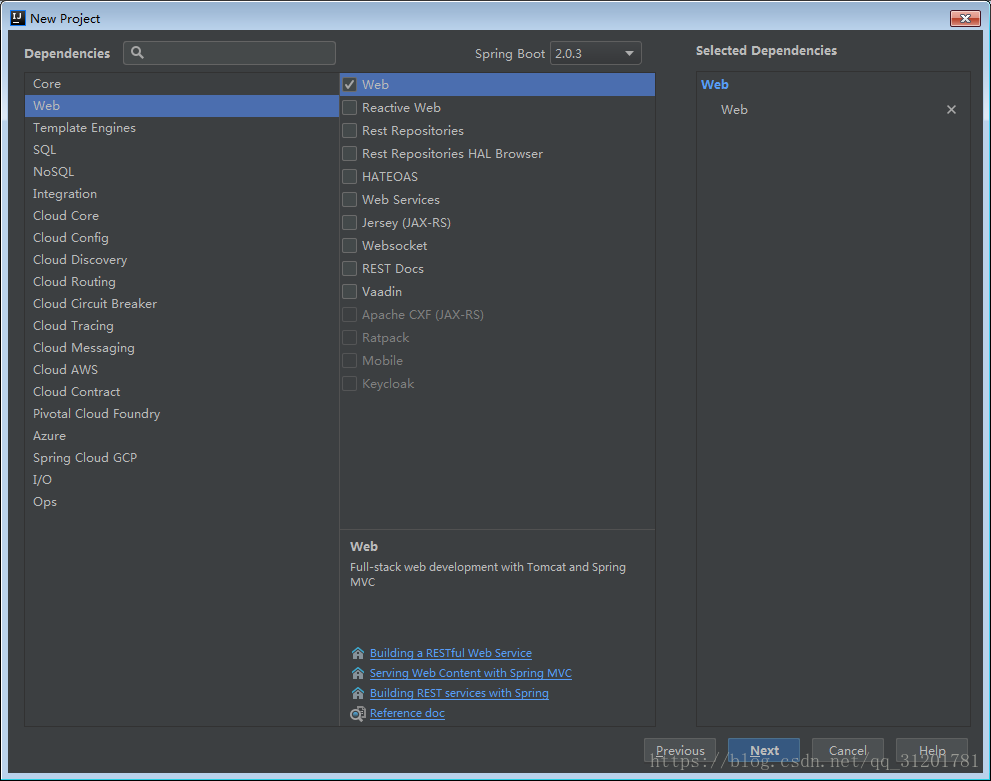
Task: Open the Cloud Core category
Action: [x=181, y=215]
